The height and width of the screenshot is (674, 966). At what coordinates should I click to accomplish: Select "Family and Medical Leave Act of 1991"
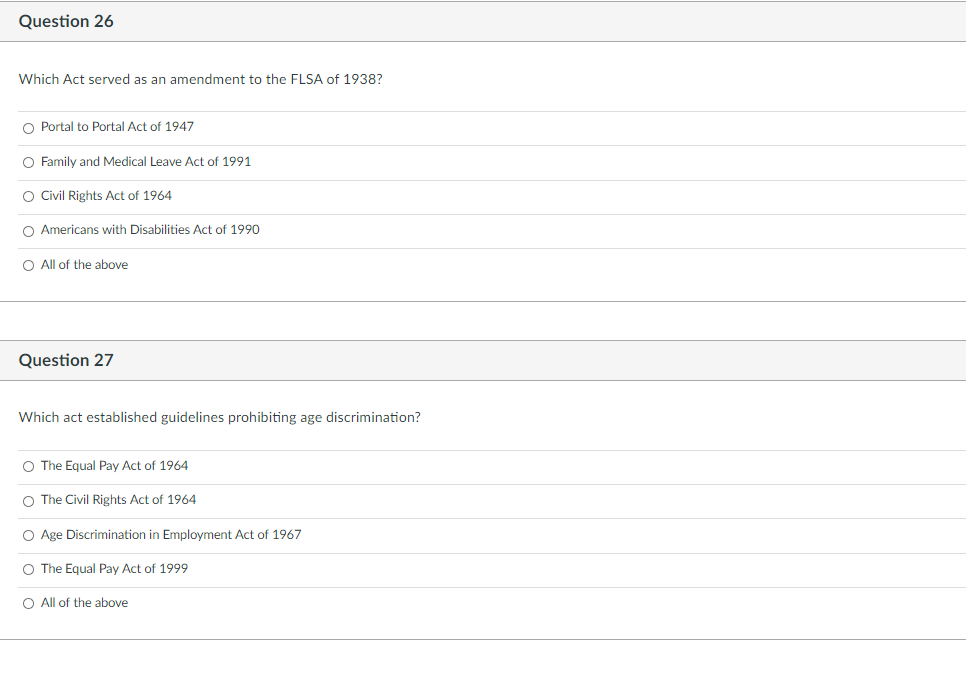[x=28, y=161]
